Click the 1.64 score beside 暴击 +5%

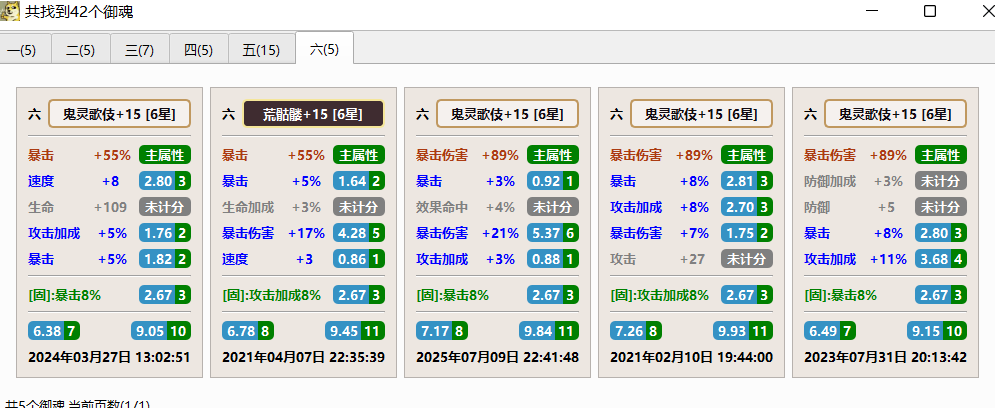pos(359,181)
